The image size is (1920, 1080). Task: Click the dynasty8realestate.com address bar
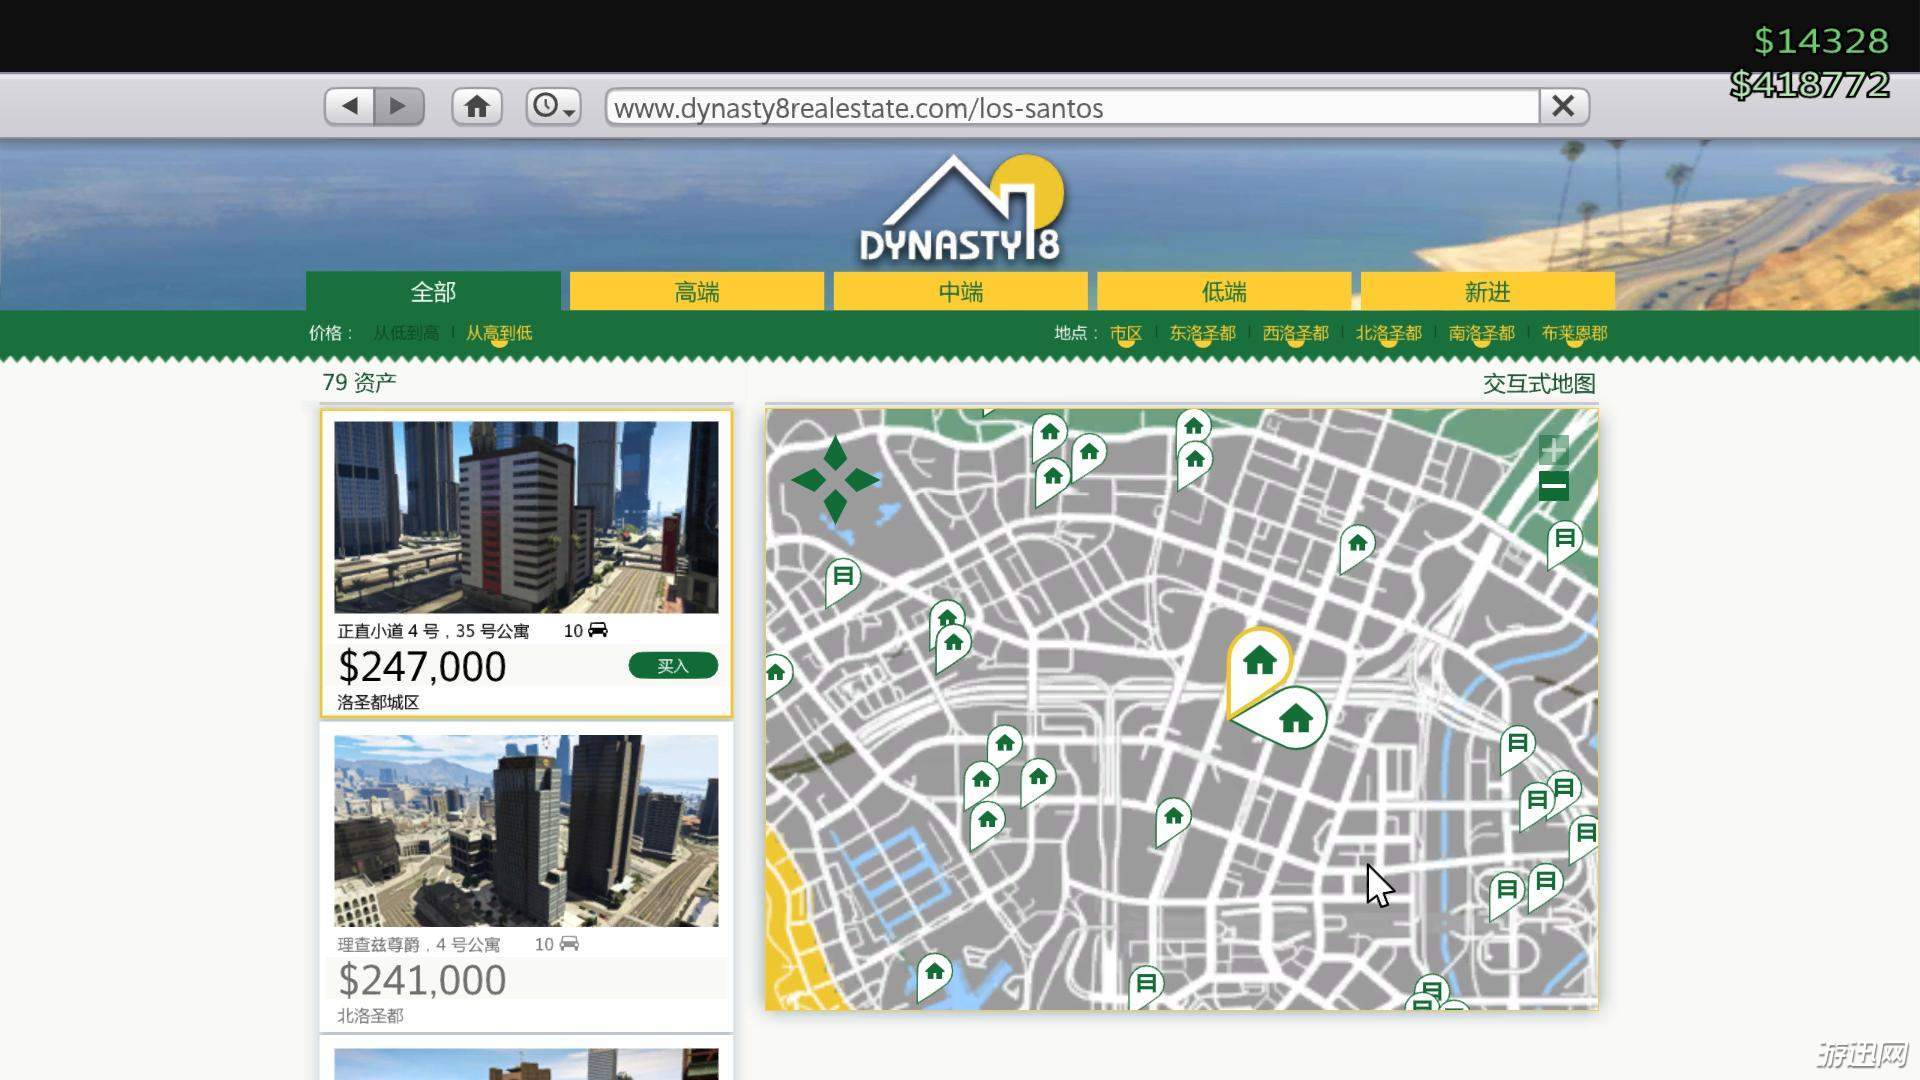[x=1072, y=107]
